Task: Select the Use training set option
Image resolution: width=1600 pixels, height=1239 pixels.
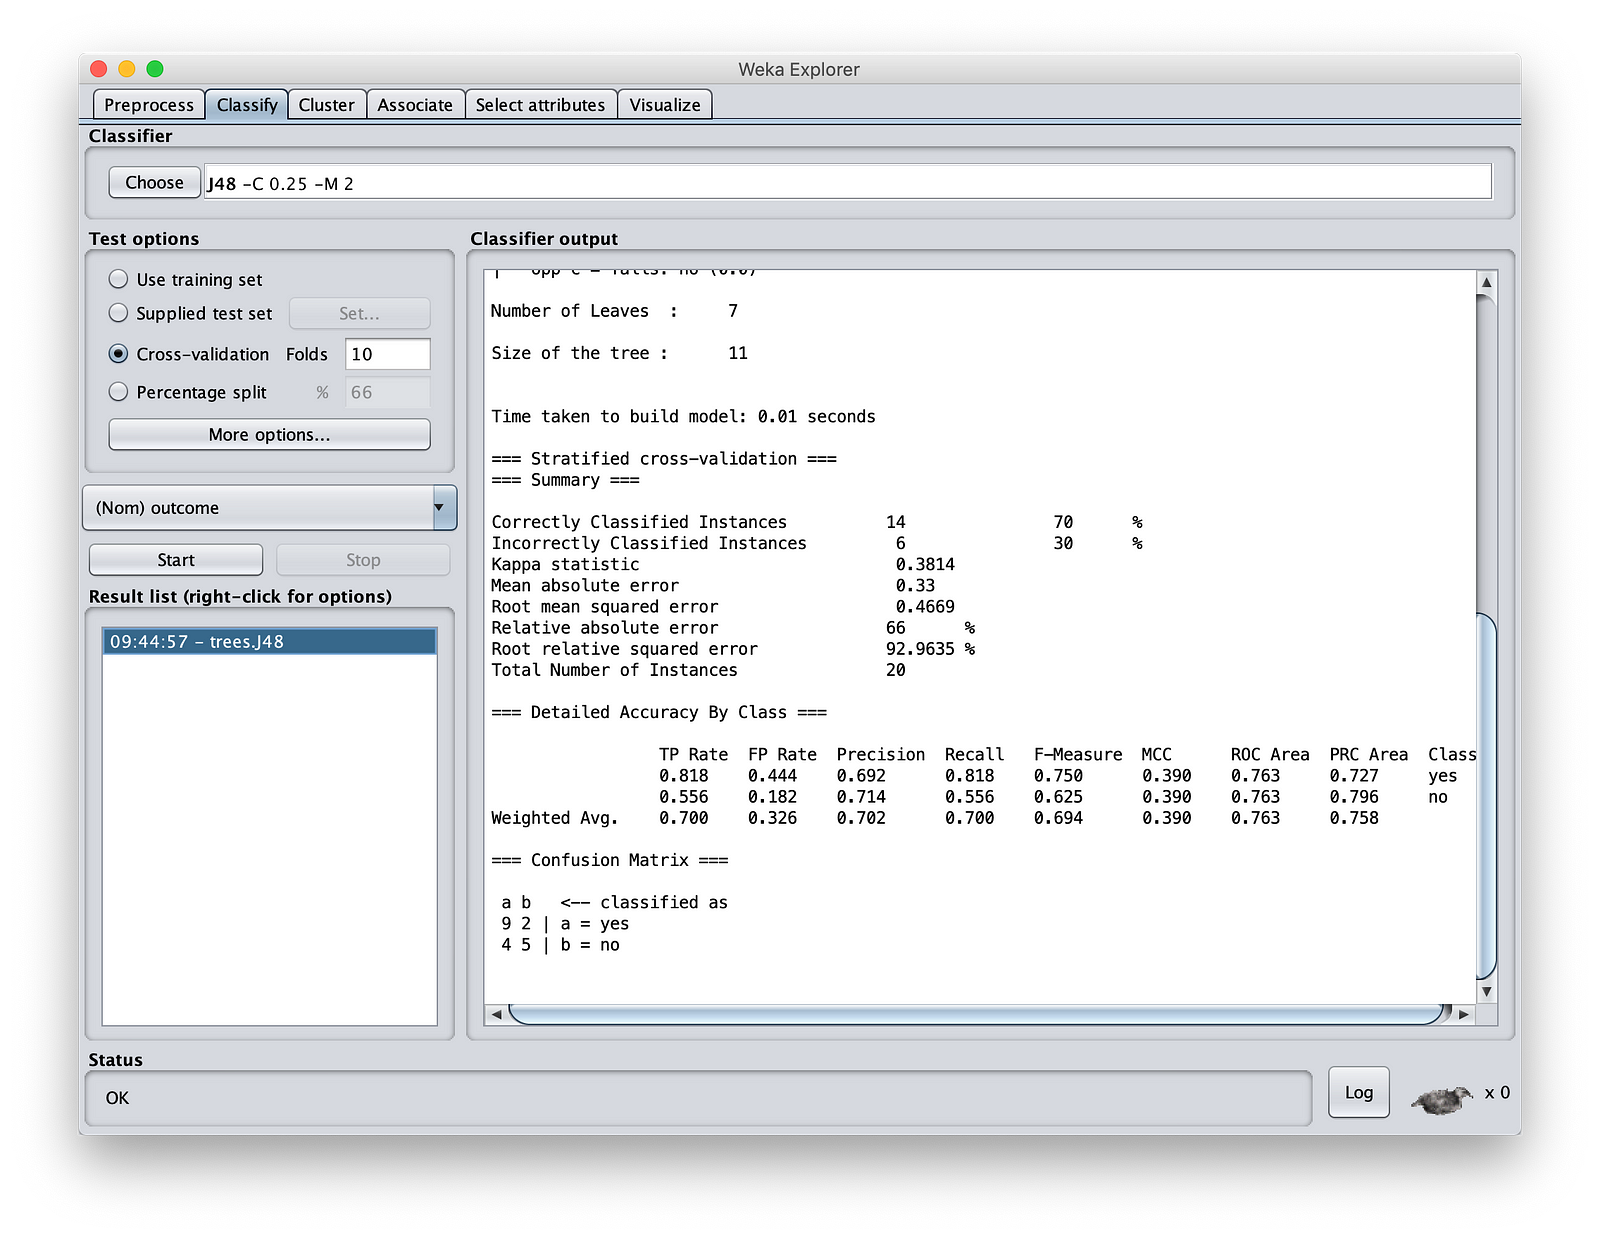Action: point(119,279)
